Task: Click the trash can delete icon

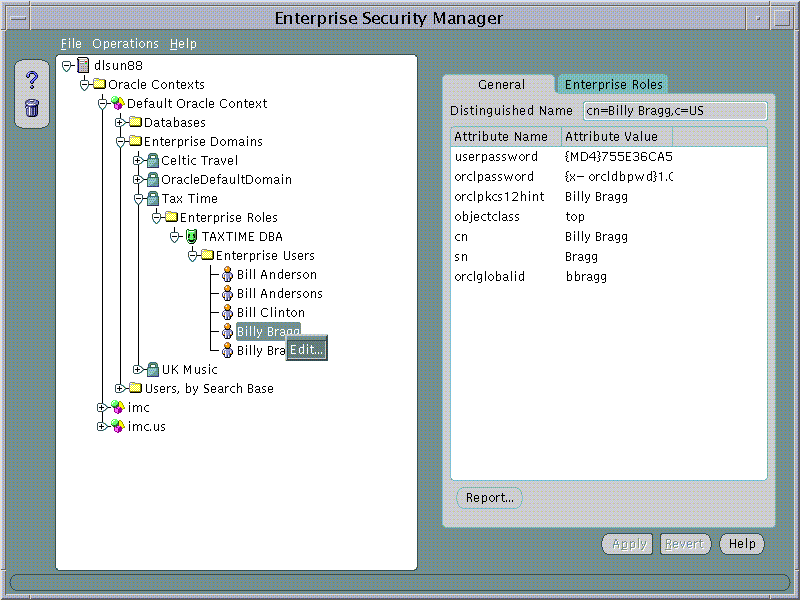Action: [x=32, y=108]
